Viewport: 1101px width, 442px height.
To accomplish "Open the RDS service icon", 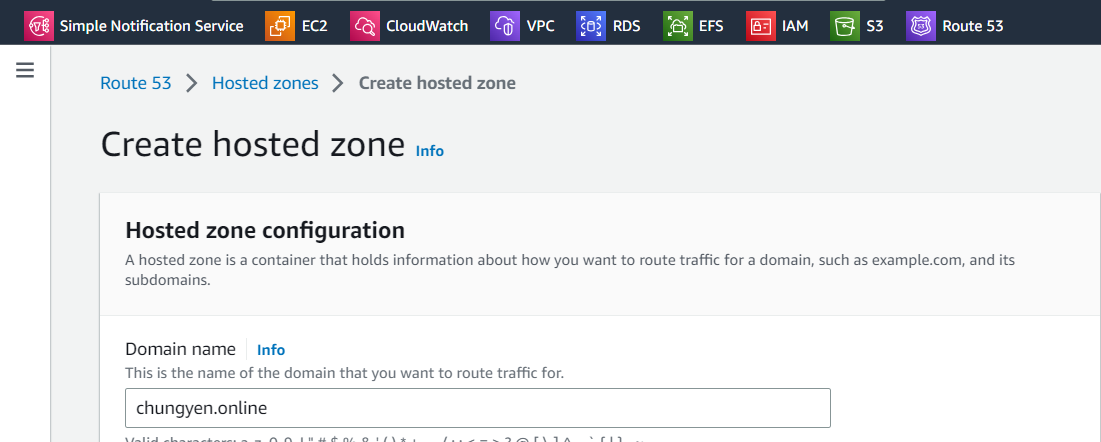I will coord(591,26).
